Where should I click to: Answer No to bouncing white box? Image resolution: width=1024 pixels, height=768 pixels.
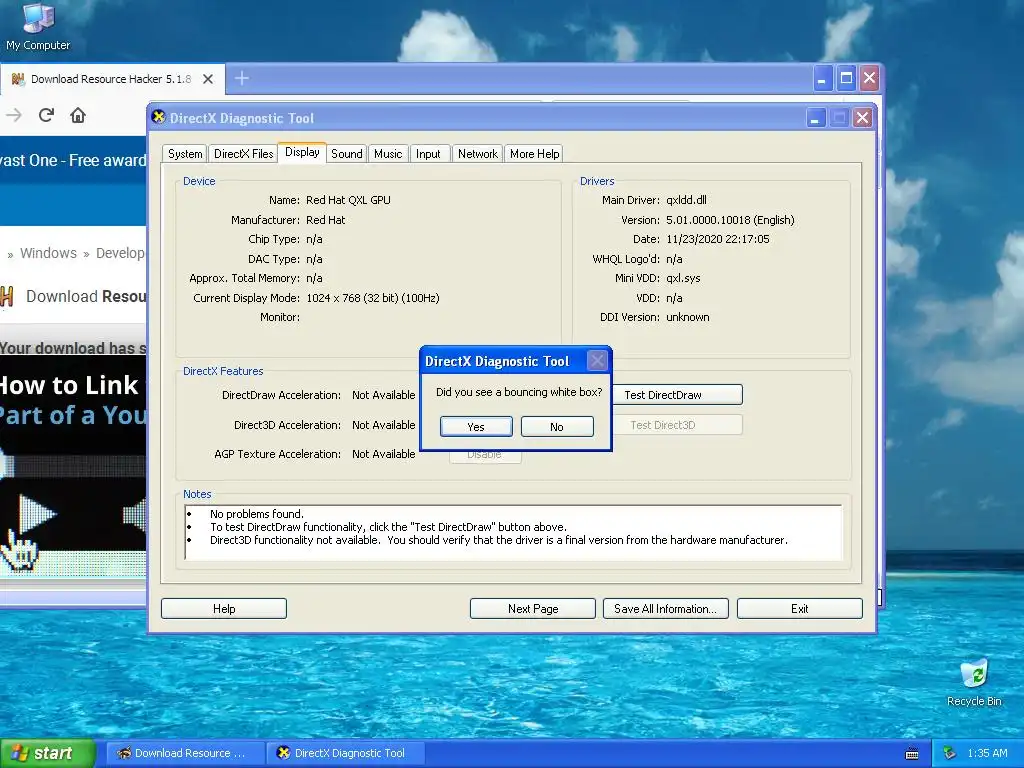(x=556, y=426)
